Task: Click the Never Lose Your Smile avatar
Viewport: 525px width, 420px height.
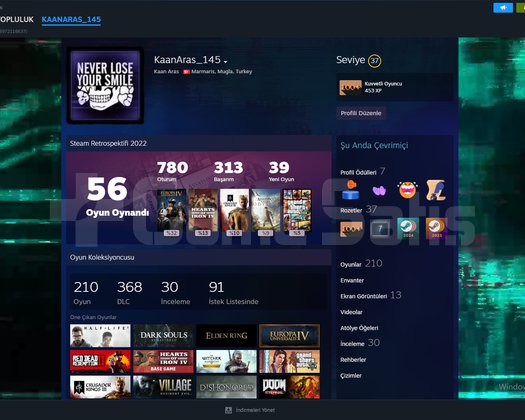Action: click(105, 85)
